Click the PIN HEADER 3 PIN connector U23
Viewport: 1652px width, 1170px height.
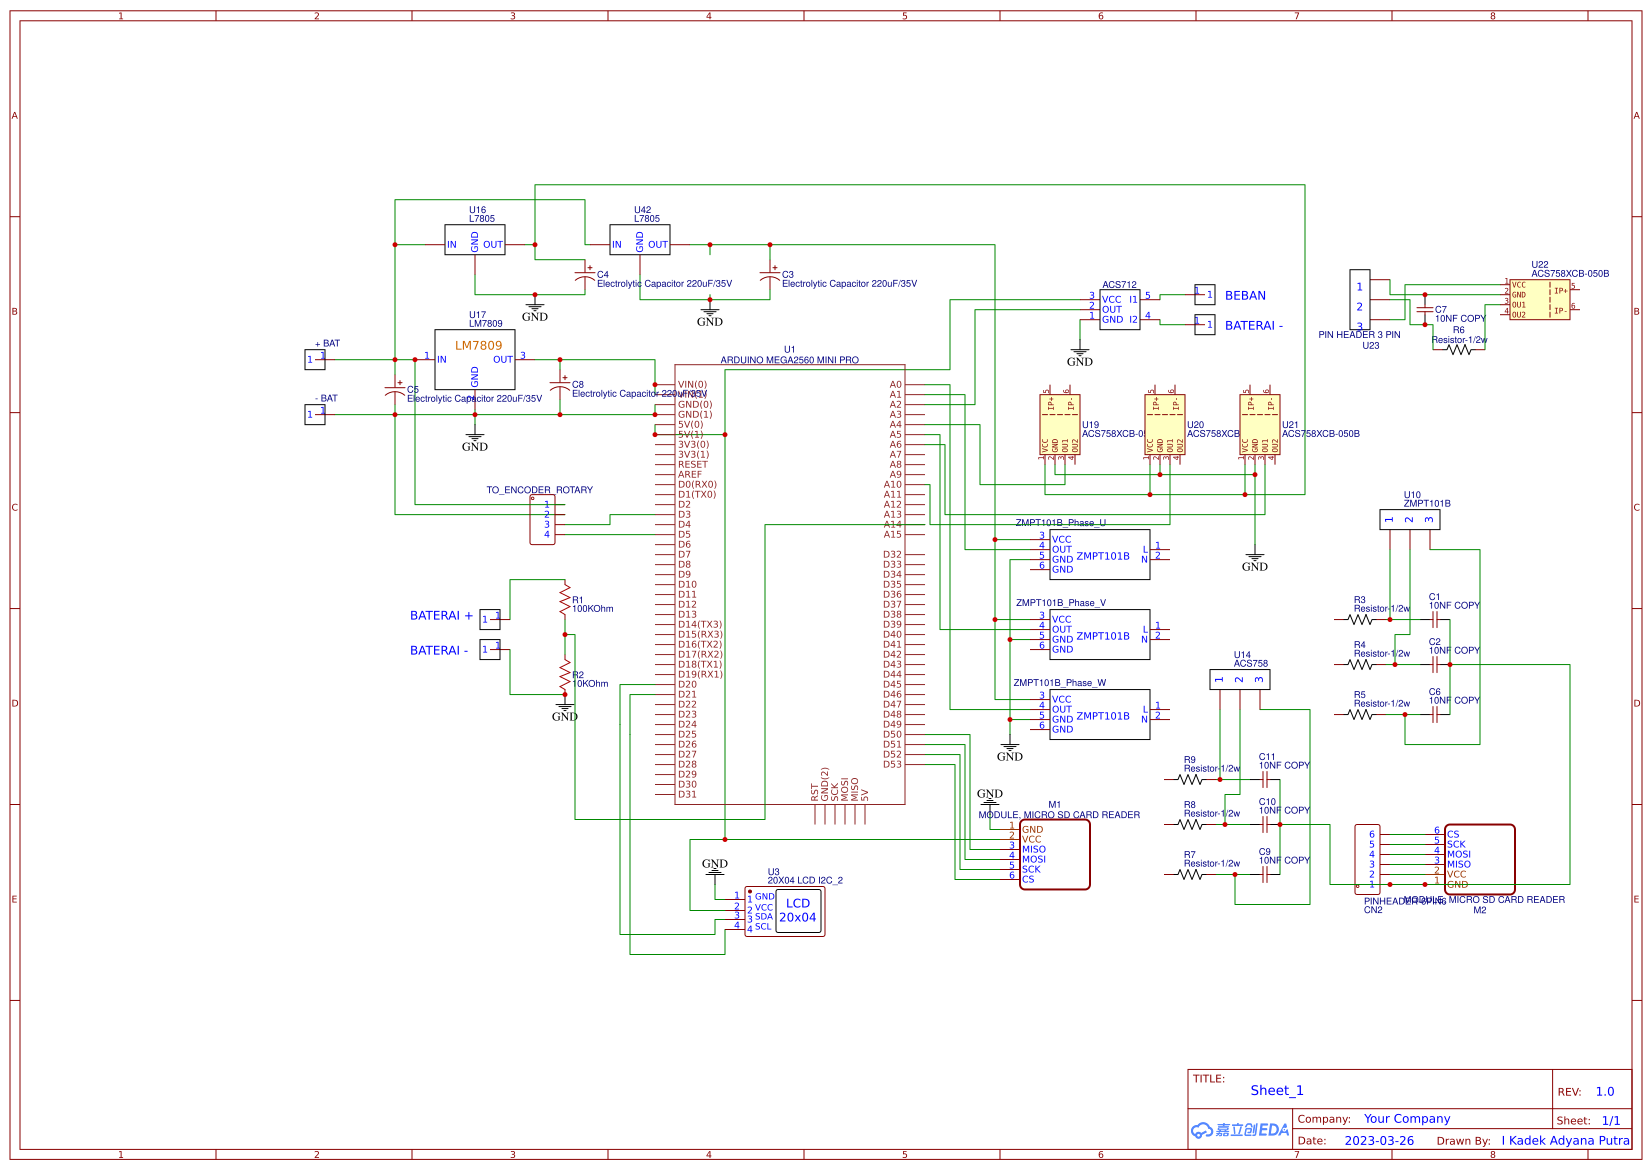tap(1361, 299)
